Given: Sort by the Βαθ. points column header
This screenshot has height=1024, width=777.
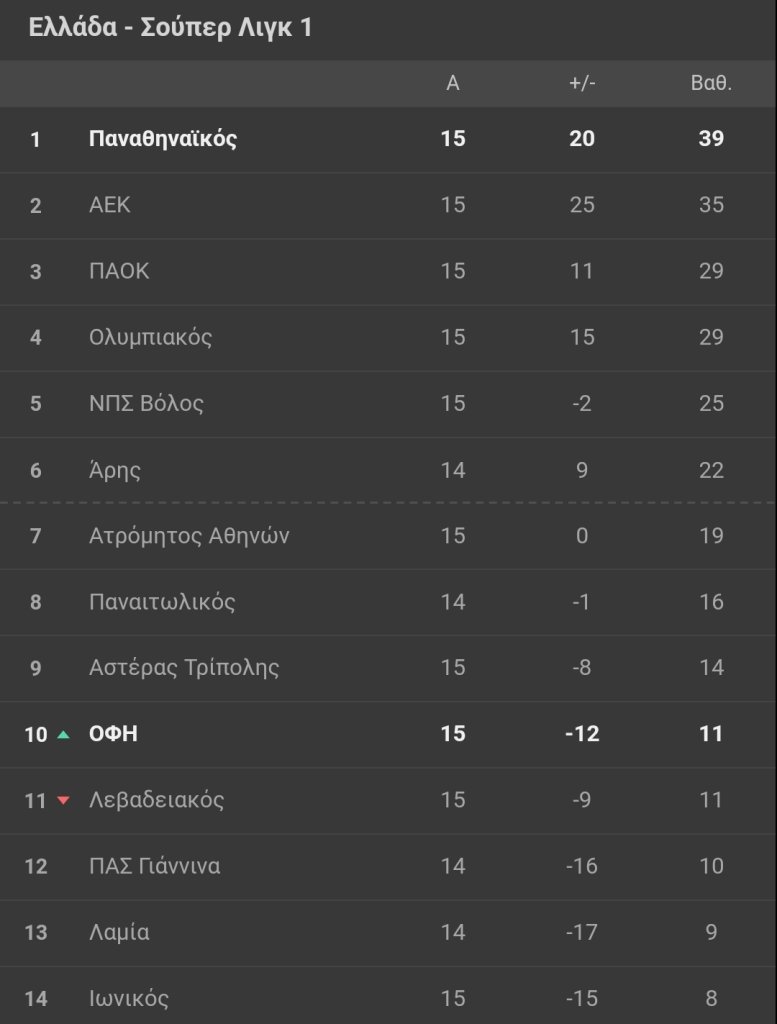Looking at the screenshot, I should [711, 84].
